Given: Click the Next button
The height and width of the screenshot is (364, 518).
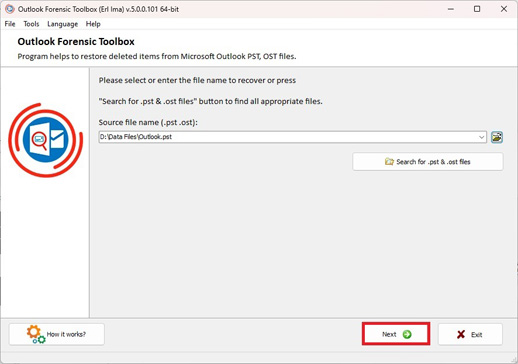Looking at the screenshot, I should pos(396,334).
